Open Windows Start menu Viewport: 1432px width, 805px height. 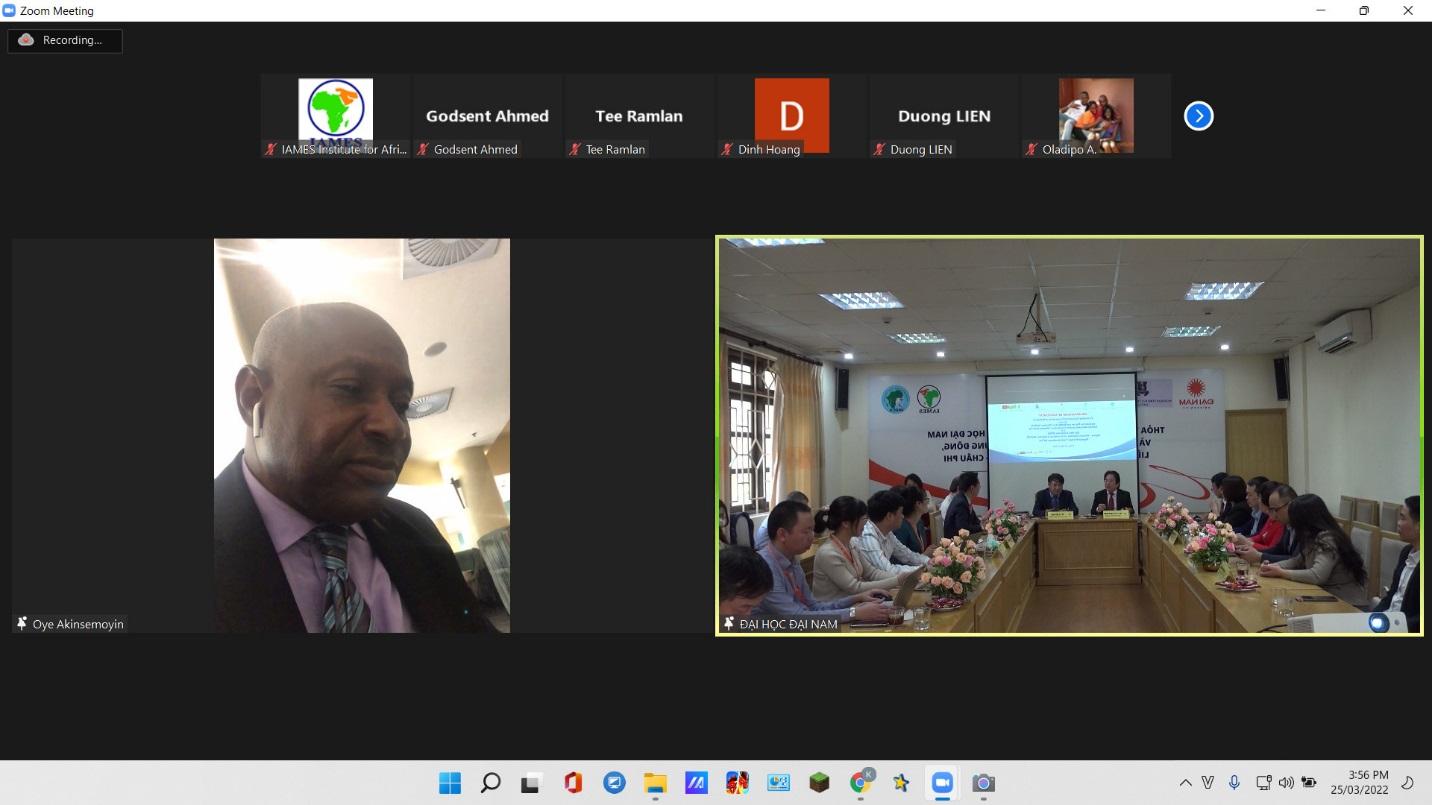click(450, 783)
